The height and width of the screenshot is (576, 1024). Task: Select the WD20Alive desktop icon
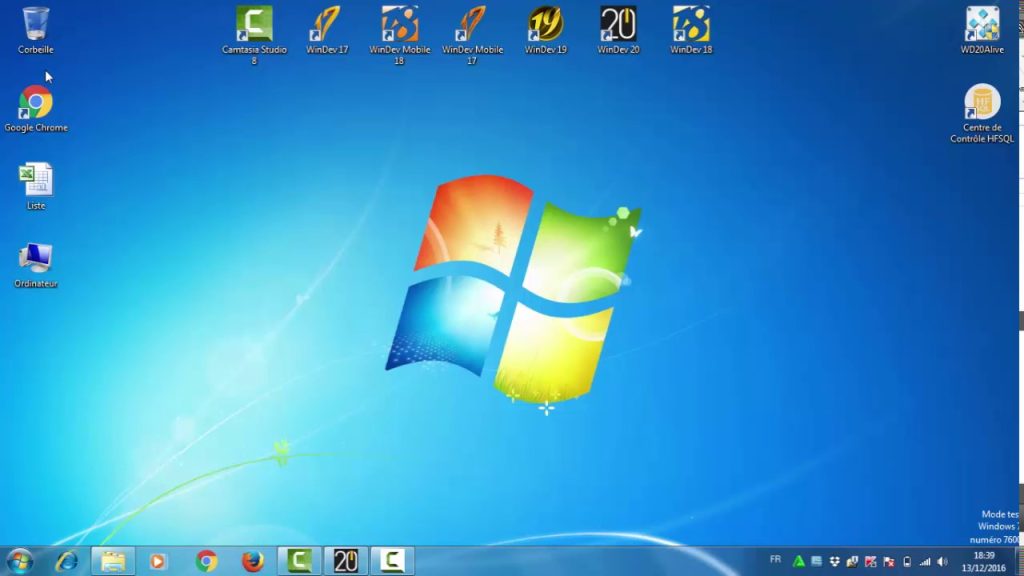[982, 30]
